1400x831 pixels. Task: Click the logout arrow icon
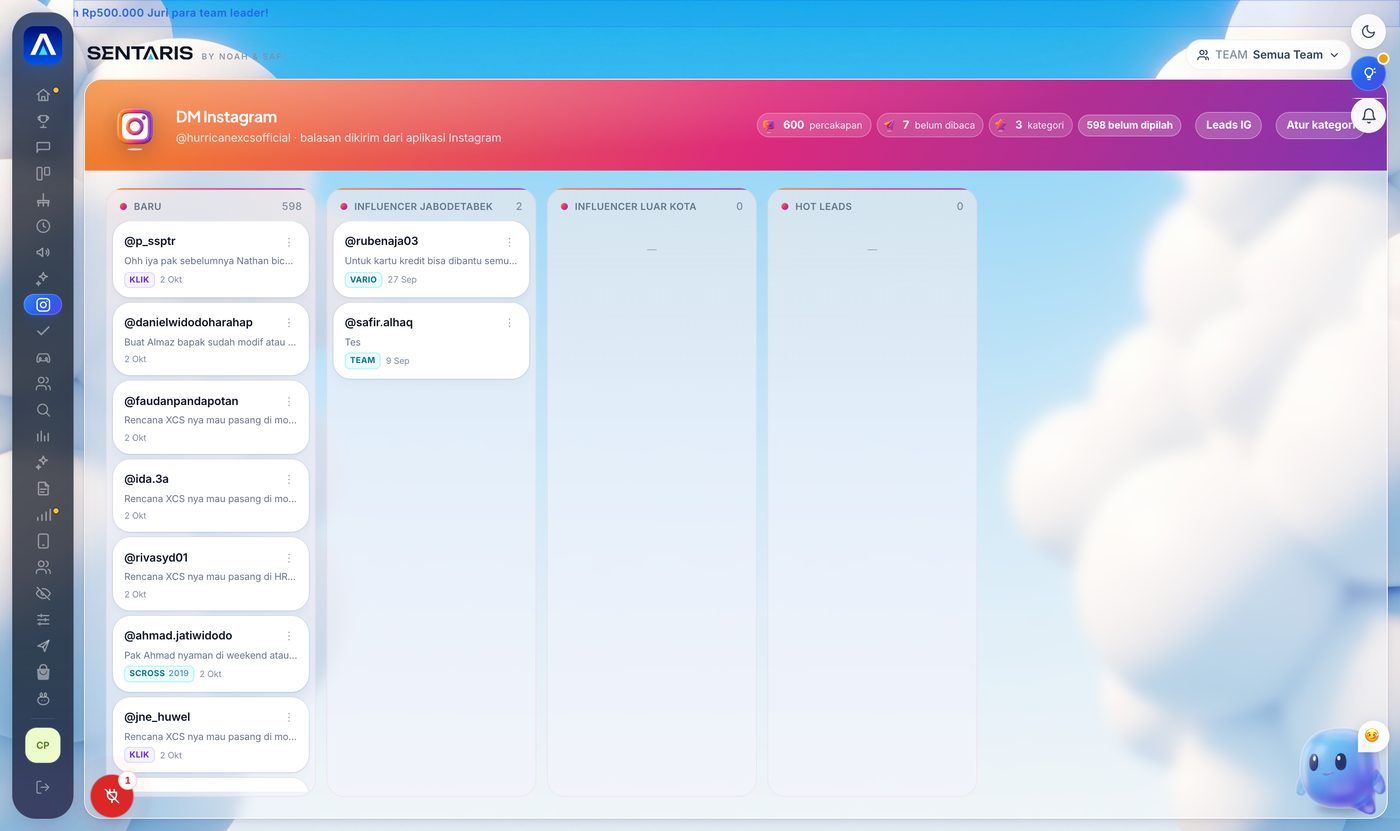43,787
